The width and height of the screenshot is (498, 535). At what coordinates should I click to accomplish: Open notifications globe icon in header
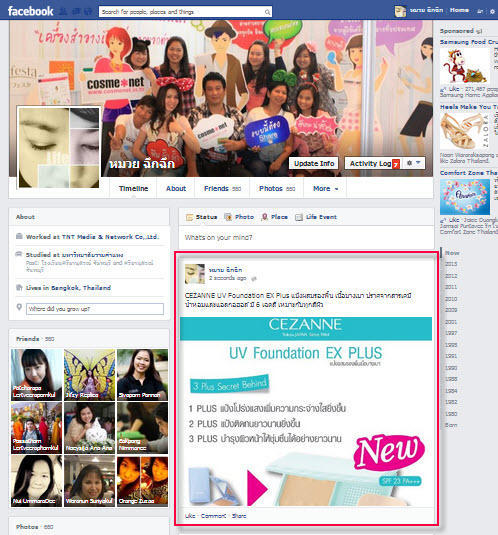tap(88, 12)
